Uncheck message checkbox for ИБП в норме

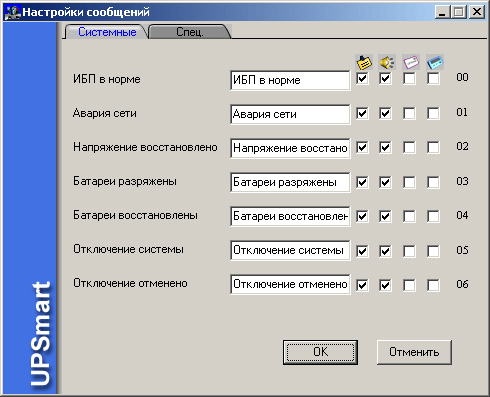[362, 79]
